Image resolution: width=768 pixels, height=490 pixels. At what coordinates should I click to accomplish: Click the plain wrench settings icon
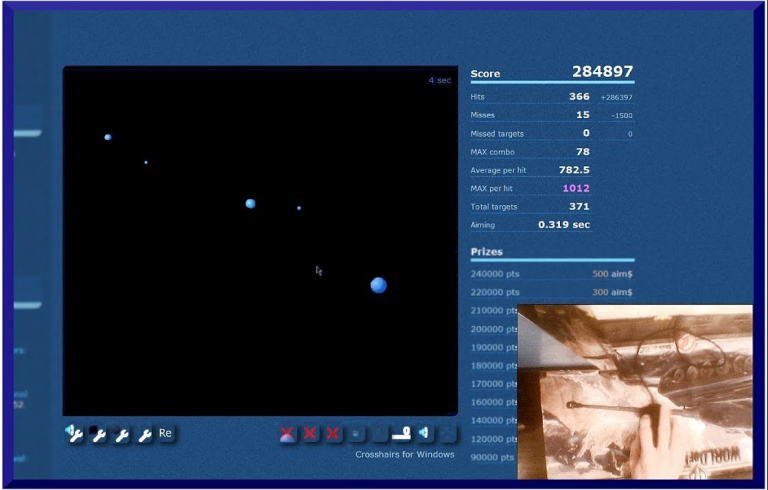coord(144,433)
